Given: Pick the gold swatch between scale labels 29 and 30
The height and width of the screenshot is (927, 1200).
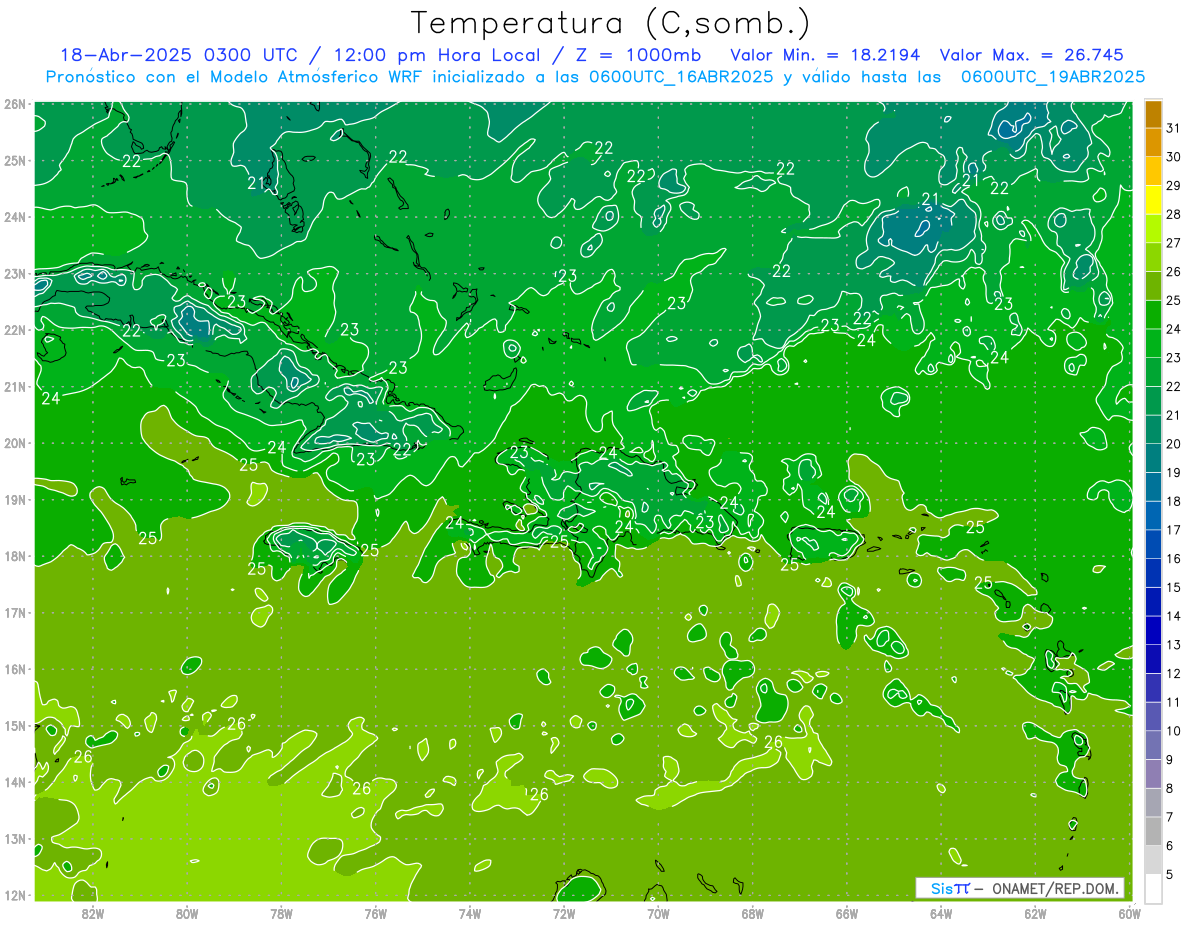Looking at the screenshot, I should 1153,171.
